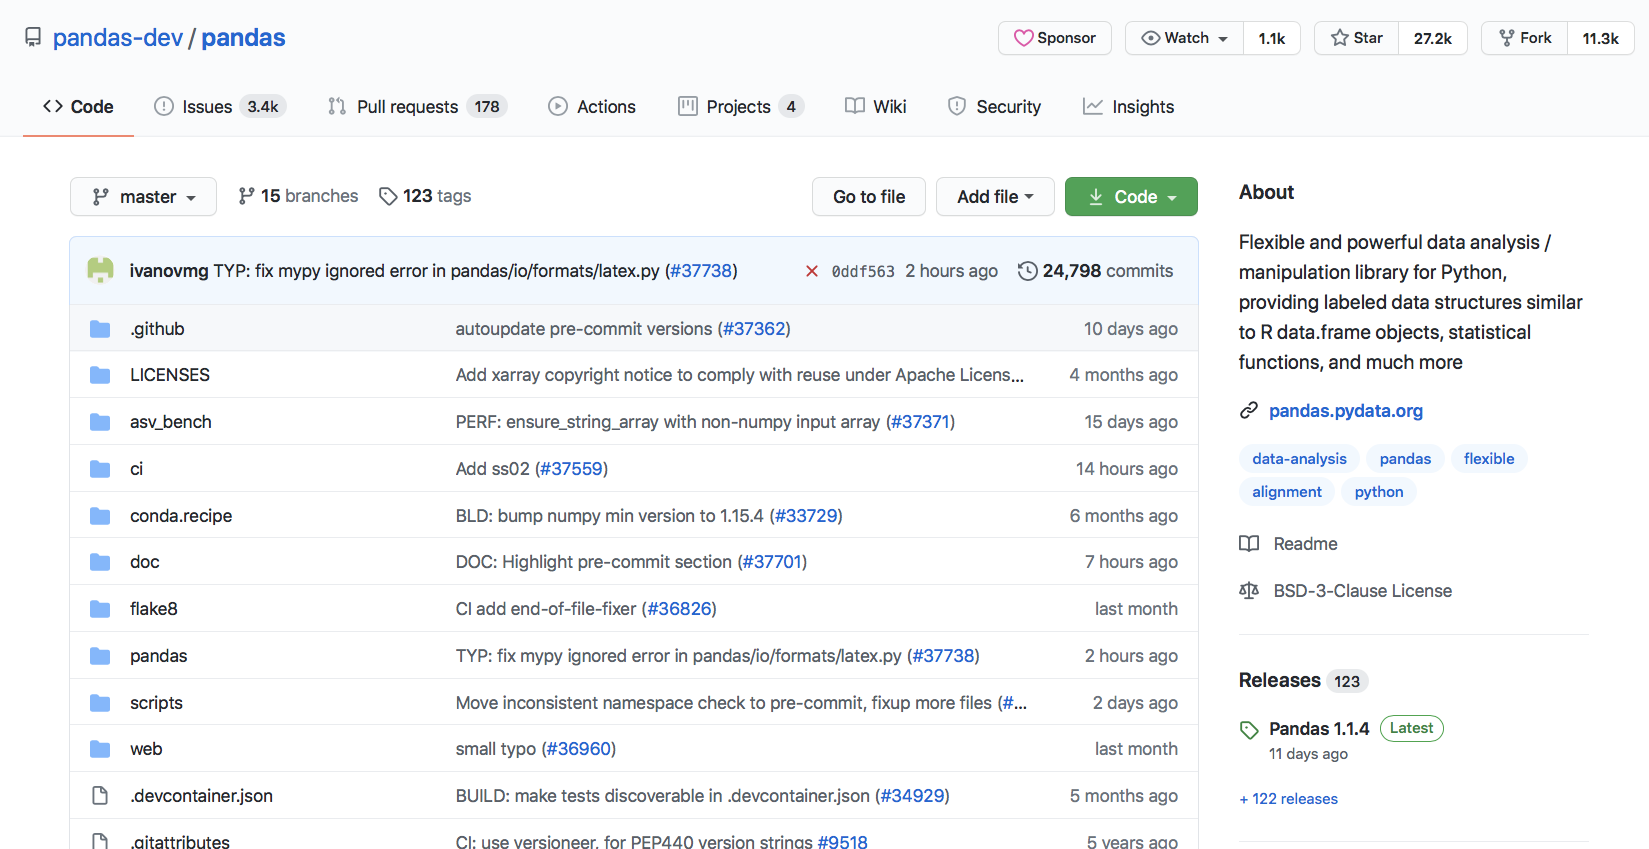Viewport: 1649px width, 849px height.
Task: Click the stargazers count 27.2k
Action: (x=1433, y=38)
